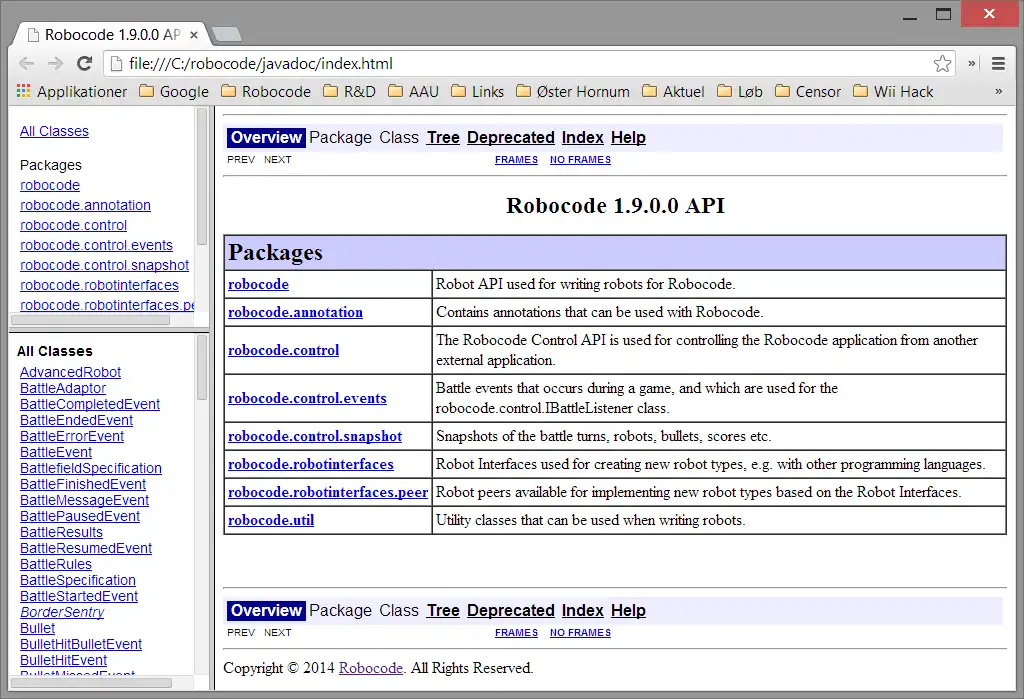Open the Aktuel bookmark folder
This screenshot has height=699, width=1024.
pos(673,91)
